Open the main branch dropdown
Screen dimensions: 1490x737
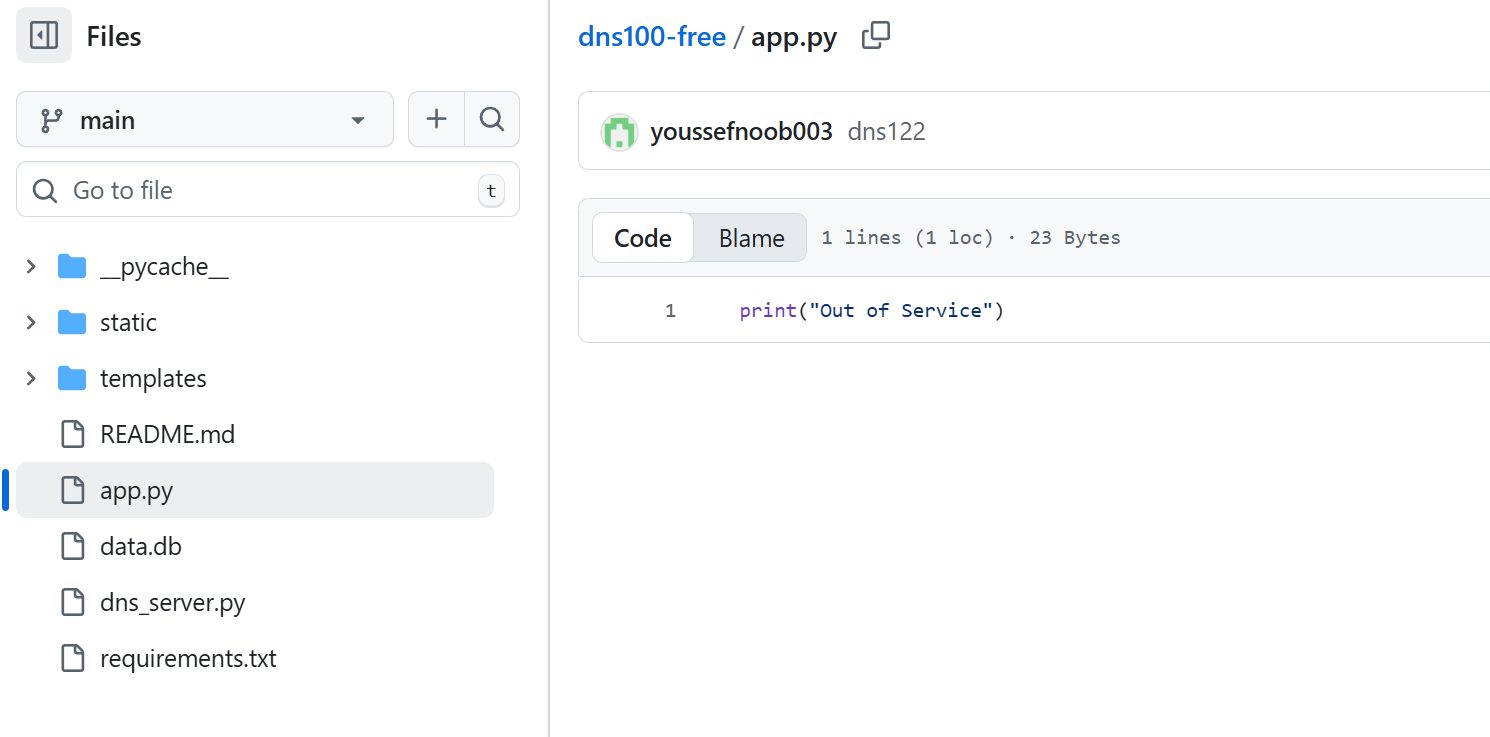pyautogui.click(x=204, y=120)
